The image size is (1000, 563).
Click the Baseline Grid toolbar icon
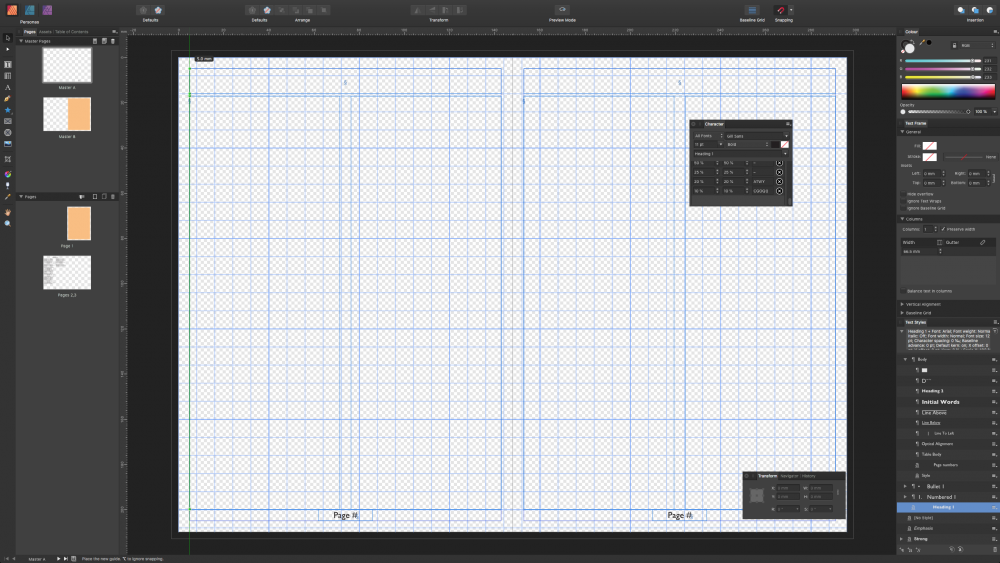click(753, 10)
